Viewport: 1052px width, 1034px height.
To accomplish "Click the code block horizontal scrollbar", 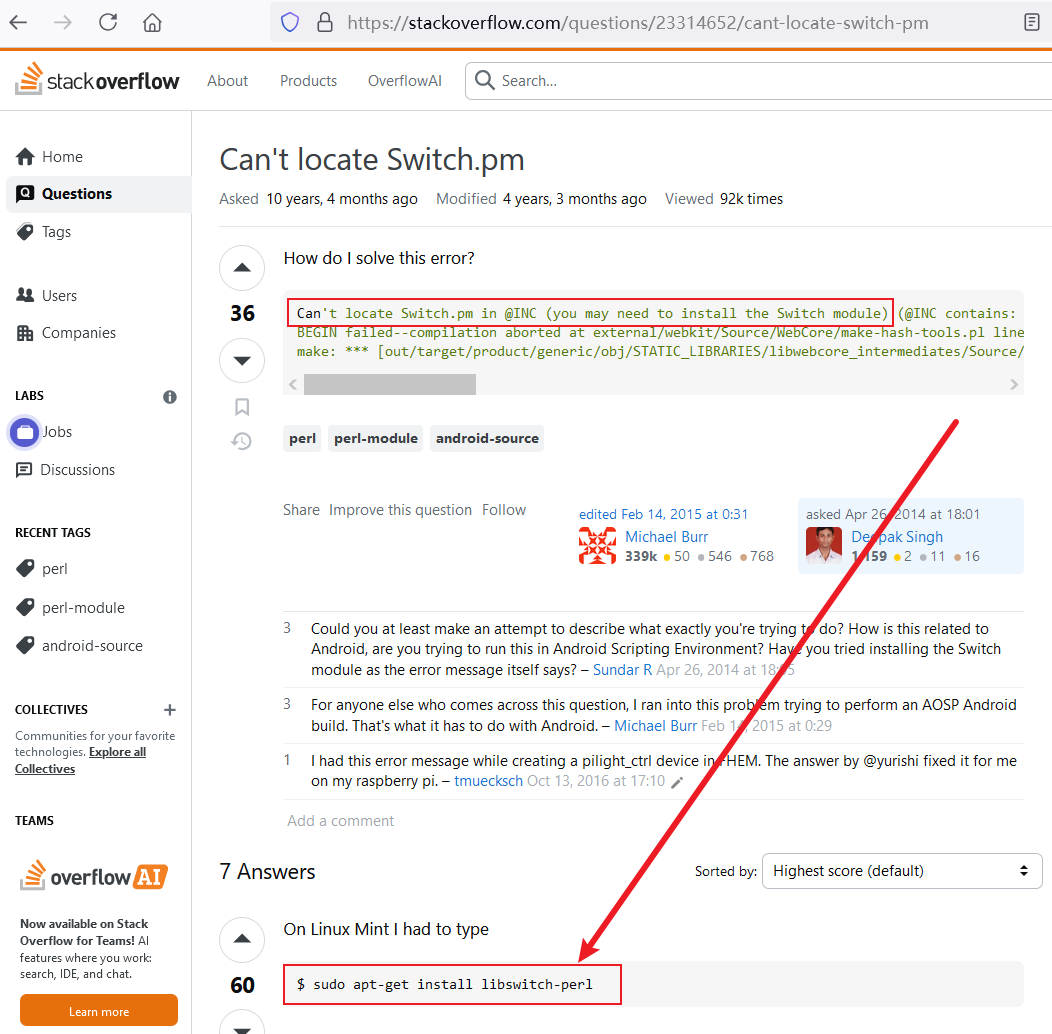I will pyautogui.click(x=390, y=385).
